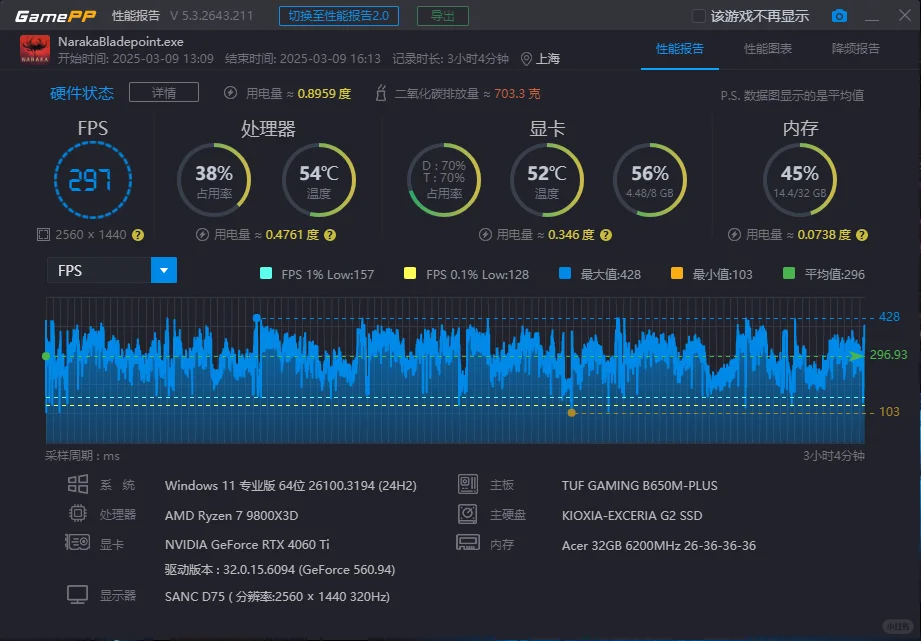921x641 pixels.
Task: Click the help icon next to memory power usage
Action: [x=862, y=235]
